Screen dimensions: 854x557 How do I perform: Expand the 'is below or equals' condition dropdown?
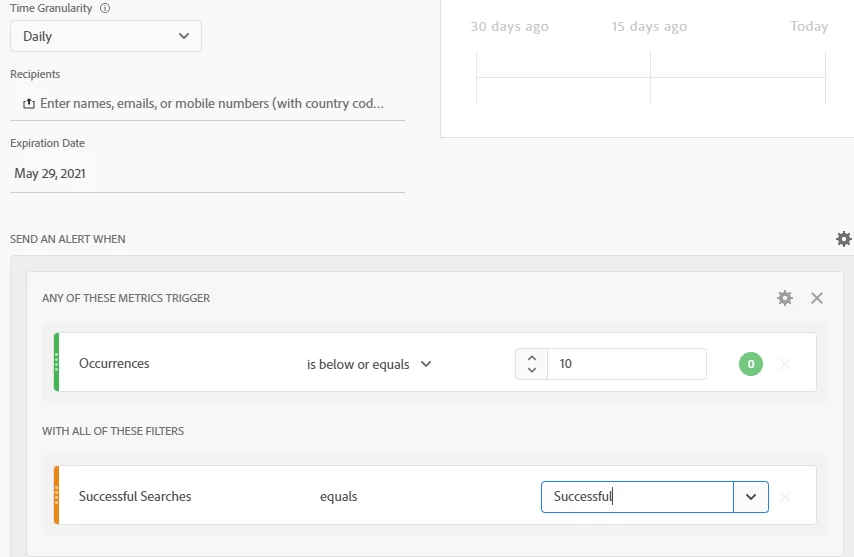pyautogui.click(x=369, y=364)
